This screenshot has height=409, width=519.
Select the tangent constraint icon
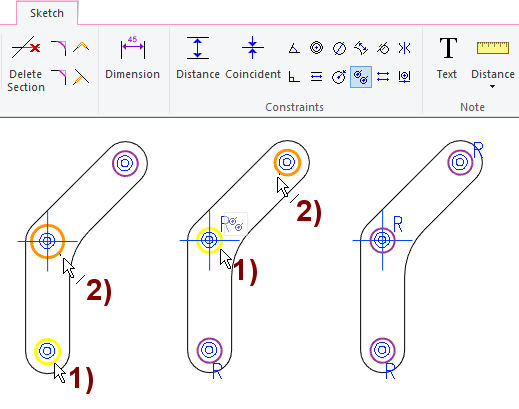point(383,48)
